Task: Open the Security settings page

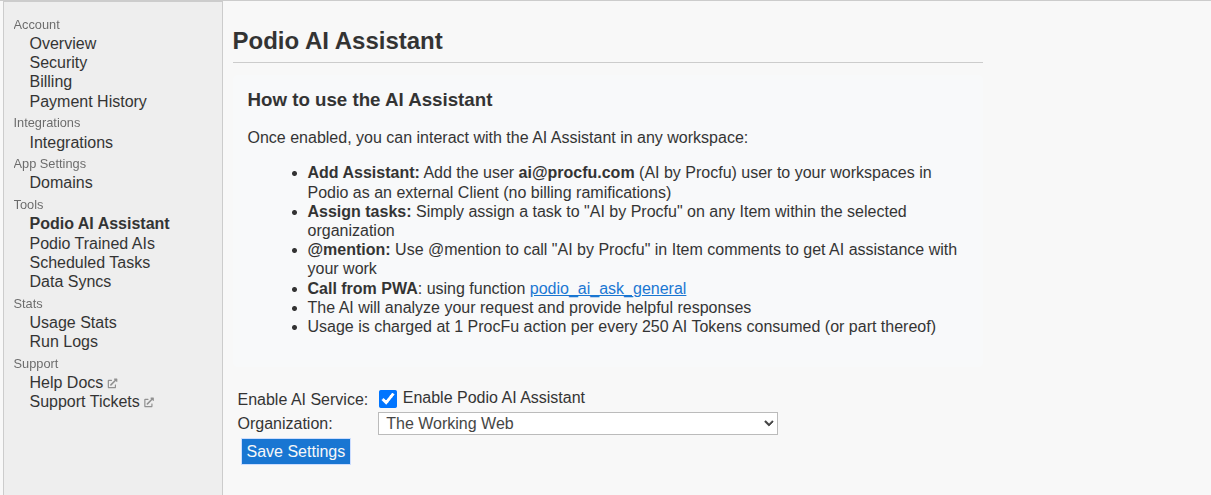Action: click(x=58, y=63)
